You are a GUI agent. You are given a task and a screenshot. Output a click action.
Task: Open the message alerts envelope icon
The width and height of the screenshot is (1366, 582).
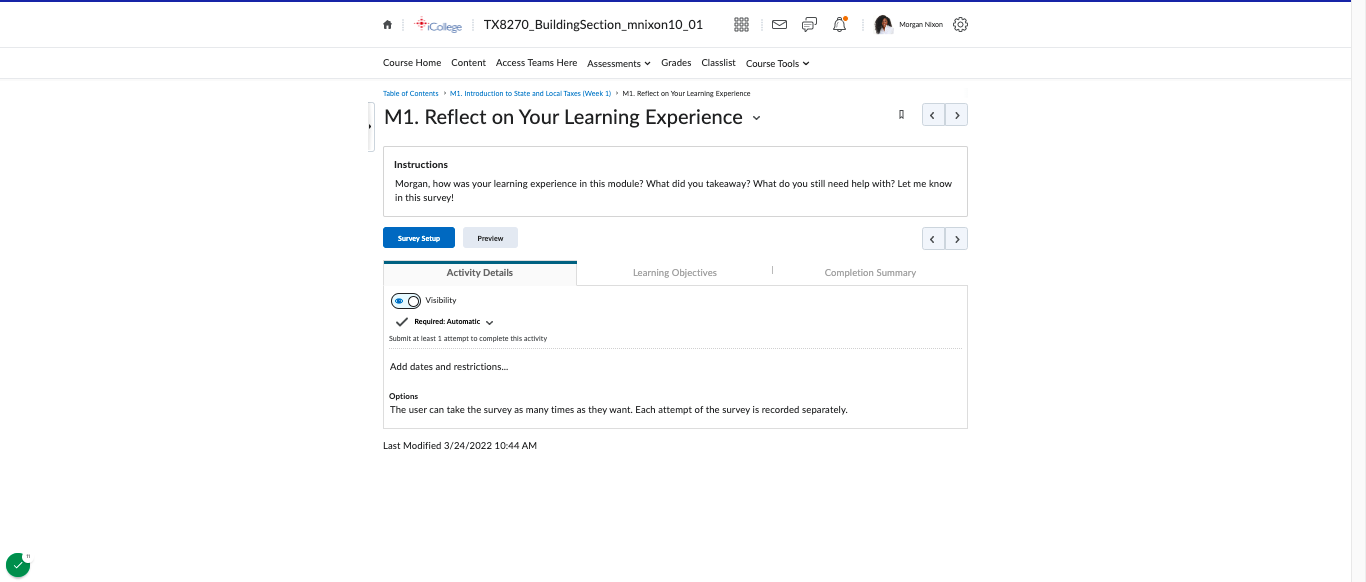click(x=779, y=25)
